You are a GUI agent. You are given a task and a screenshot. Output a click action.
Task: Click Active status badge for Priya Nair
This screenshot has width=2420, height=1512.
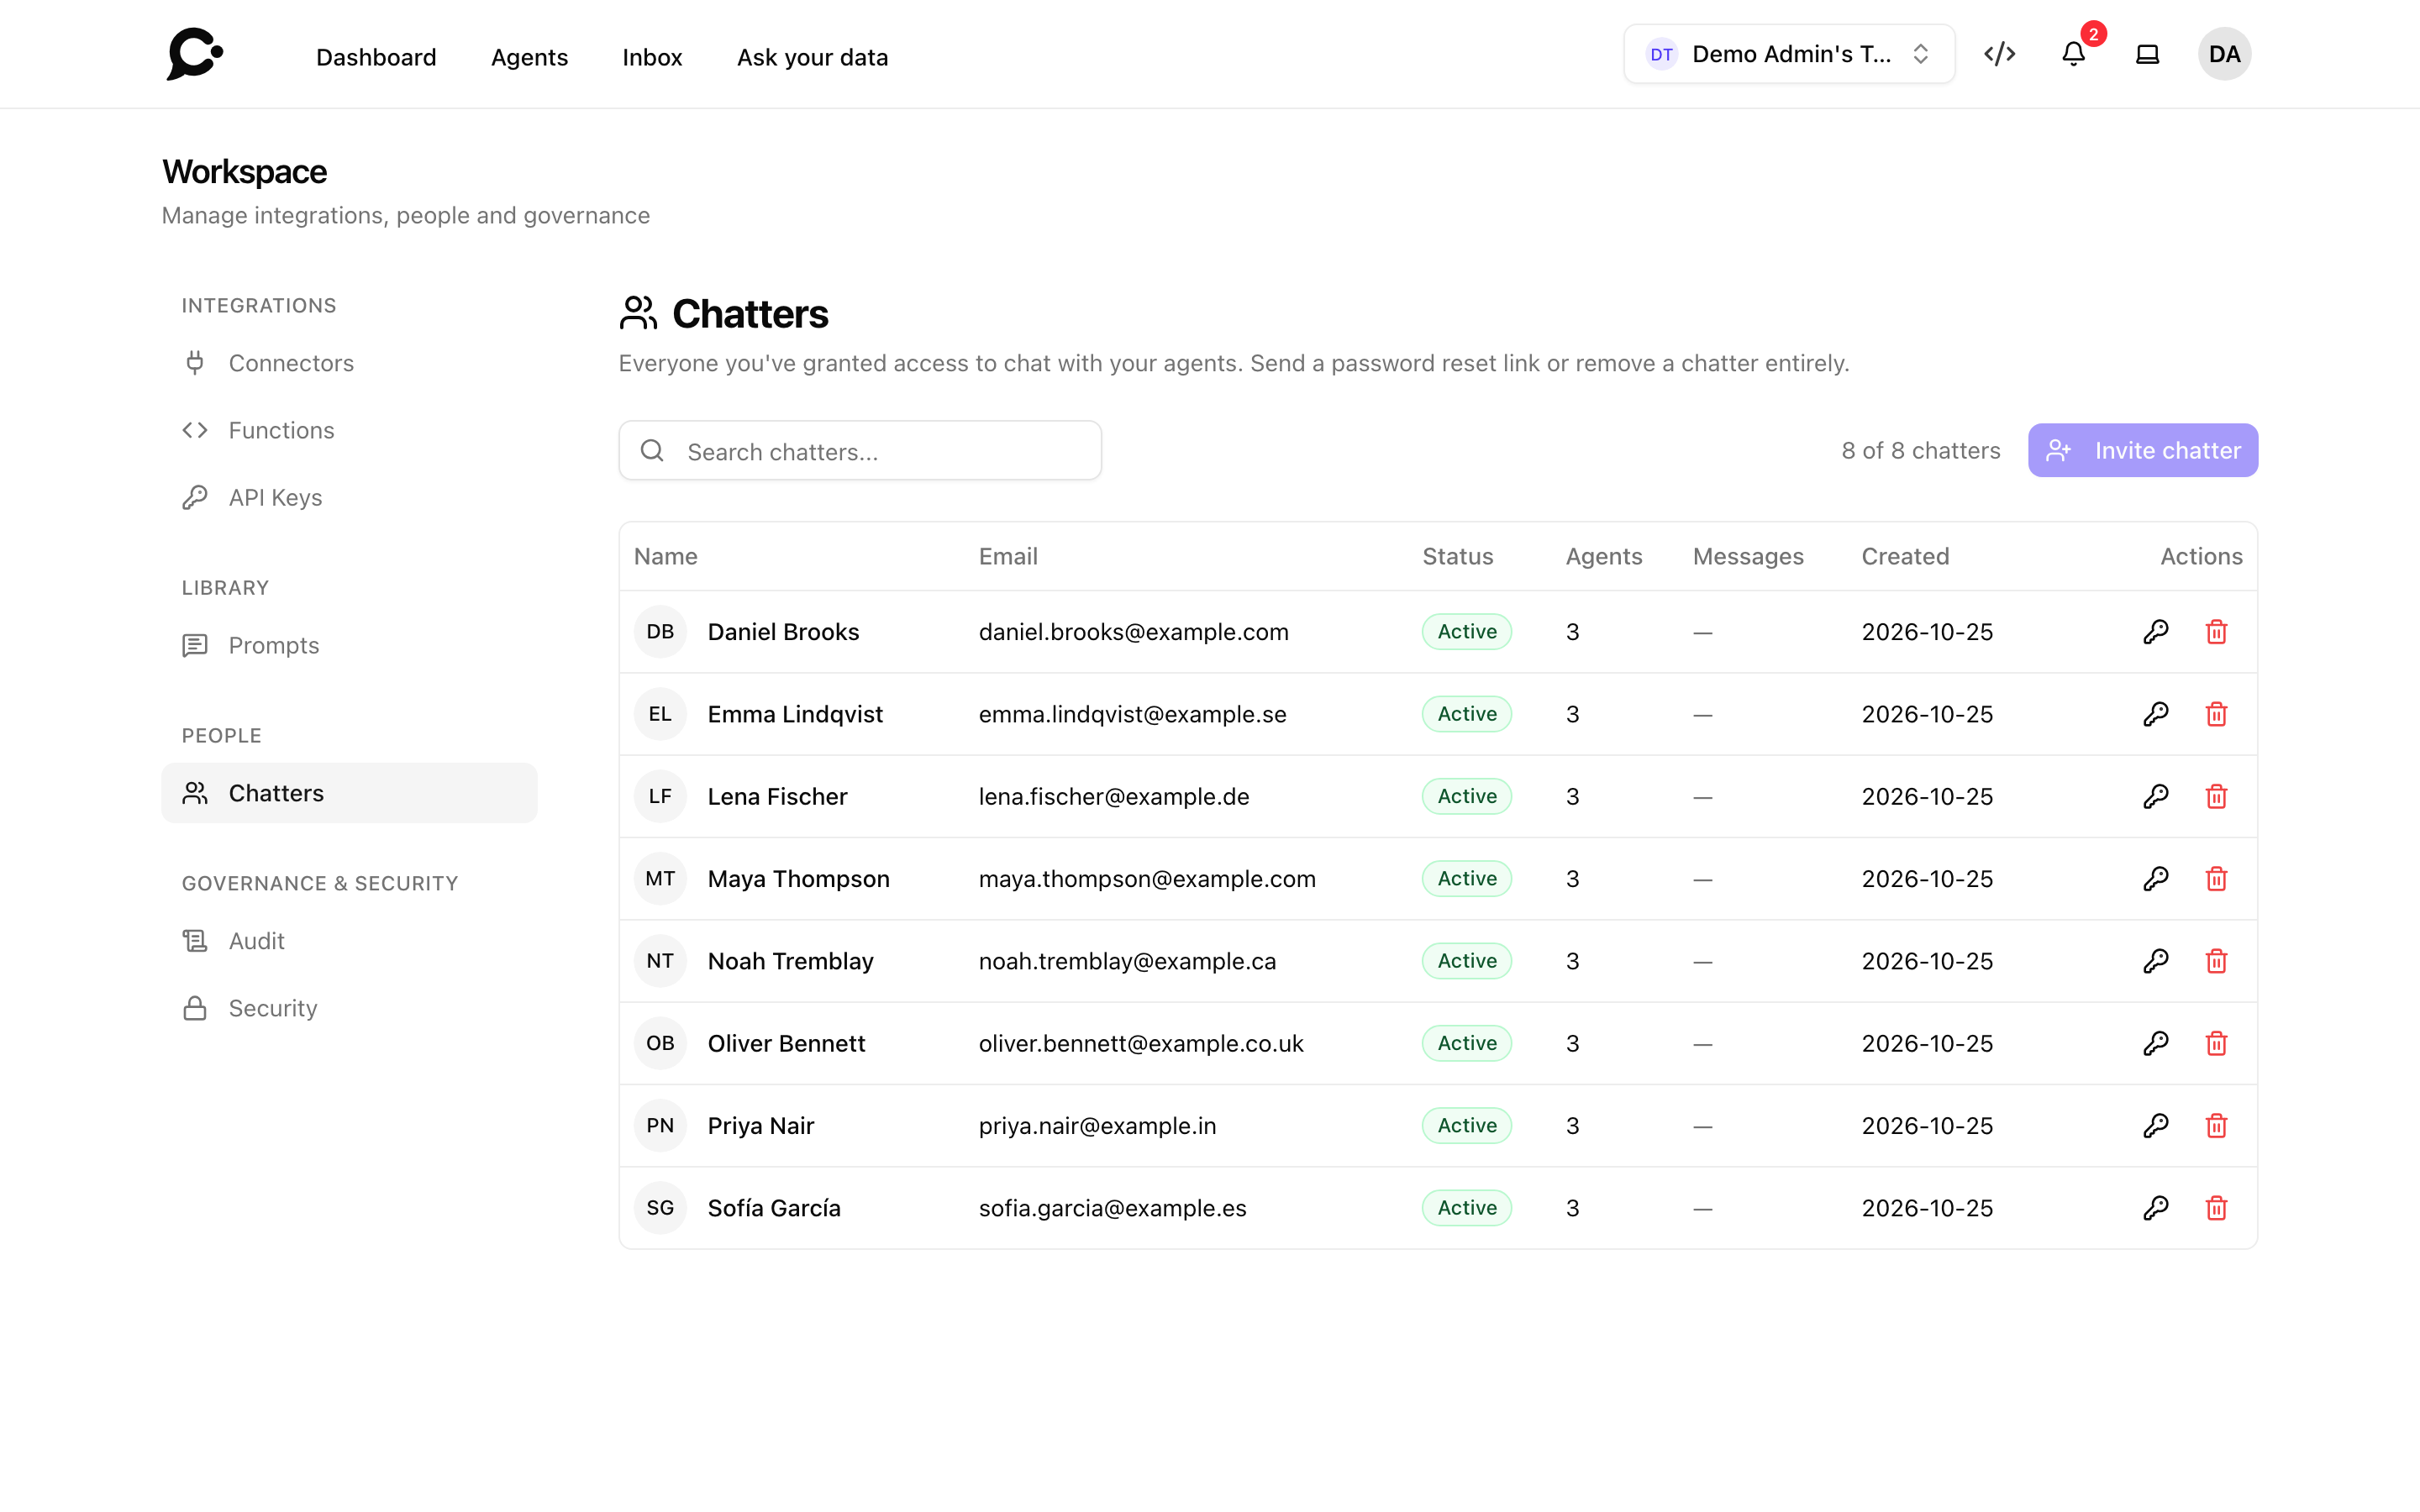pyautogui.click(x=1466, y=1126)
